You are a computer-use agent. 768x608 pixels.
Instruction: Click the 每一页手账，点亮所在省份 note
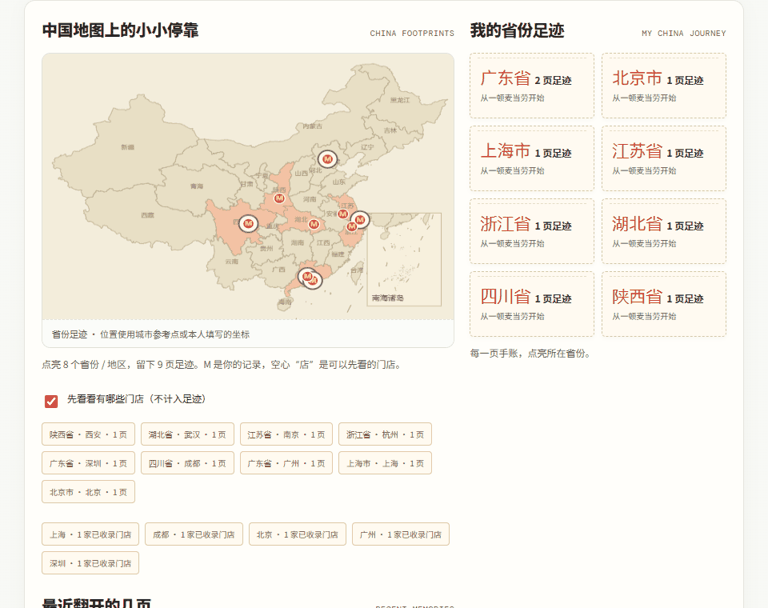tap(530, 353)
